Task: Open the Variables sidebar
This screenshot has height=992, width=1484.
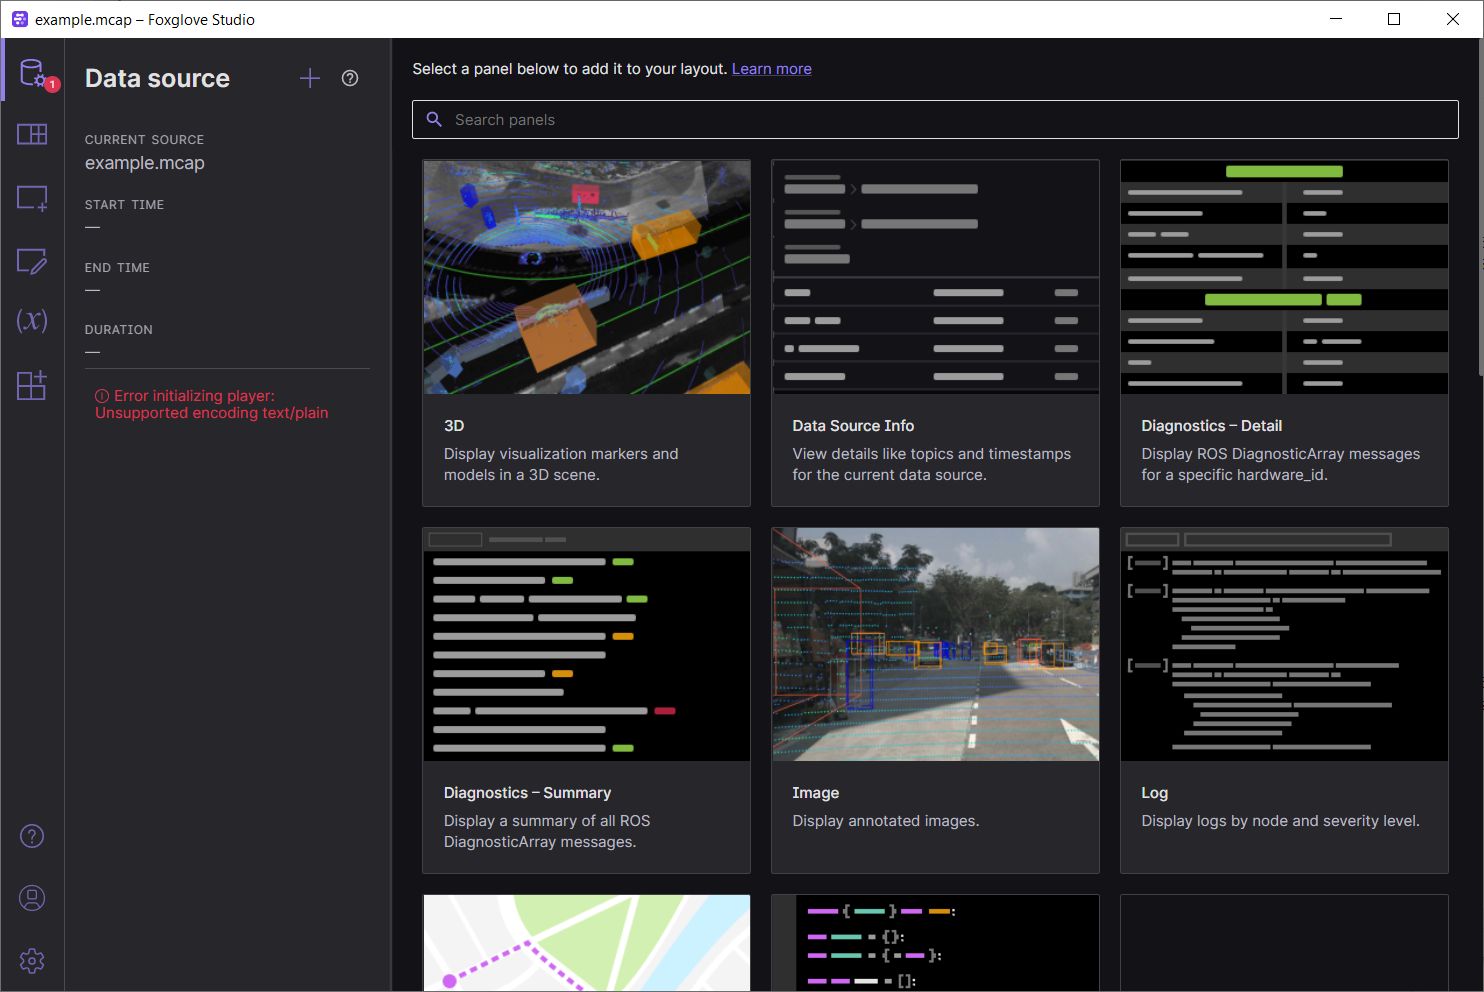Action: [x=32, y=322]
